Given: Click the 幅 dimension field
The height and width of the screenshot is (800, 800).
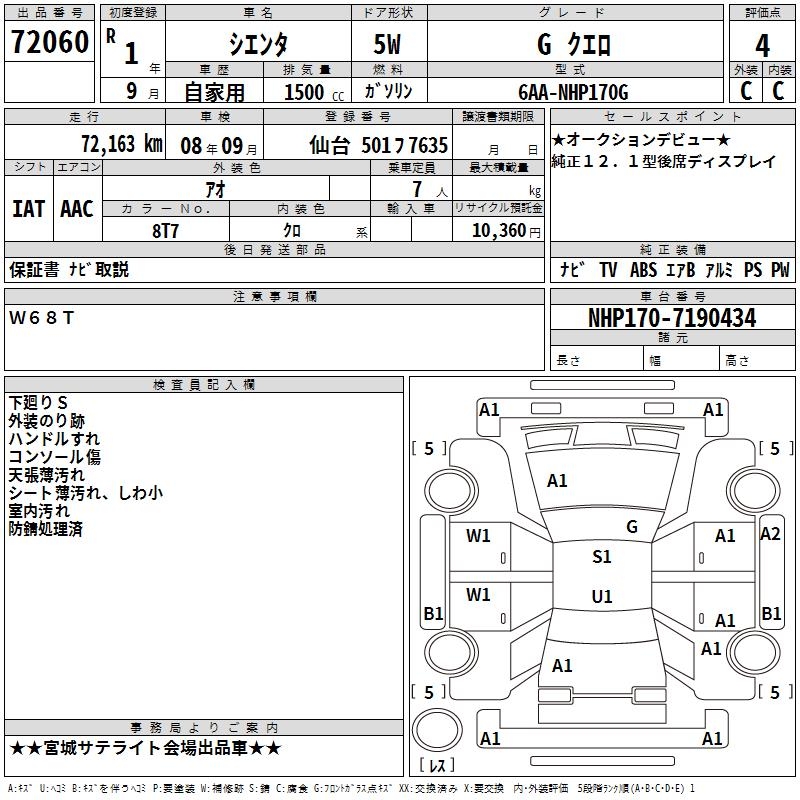Looking at the screenshot, I should tap(682, 359).
